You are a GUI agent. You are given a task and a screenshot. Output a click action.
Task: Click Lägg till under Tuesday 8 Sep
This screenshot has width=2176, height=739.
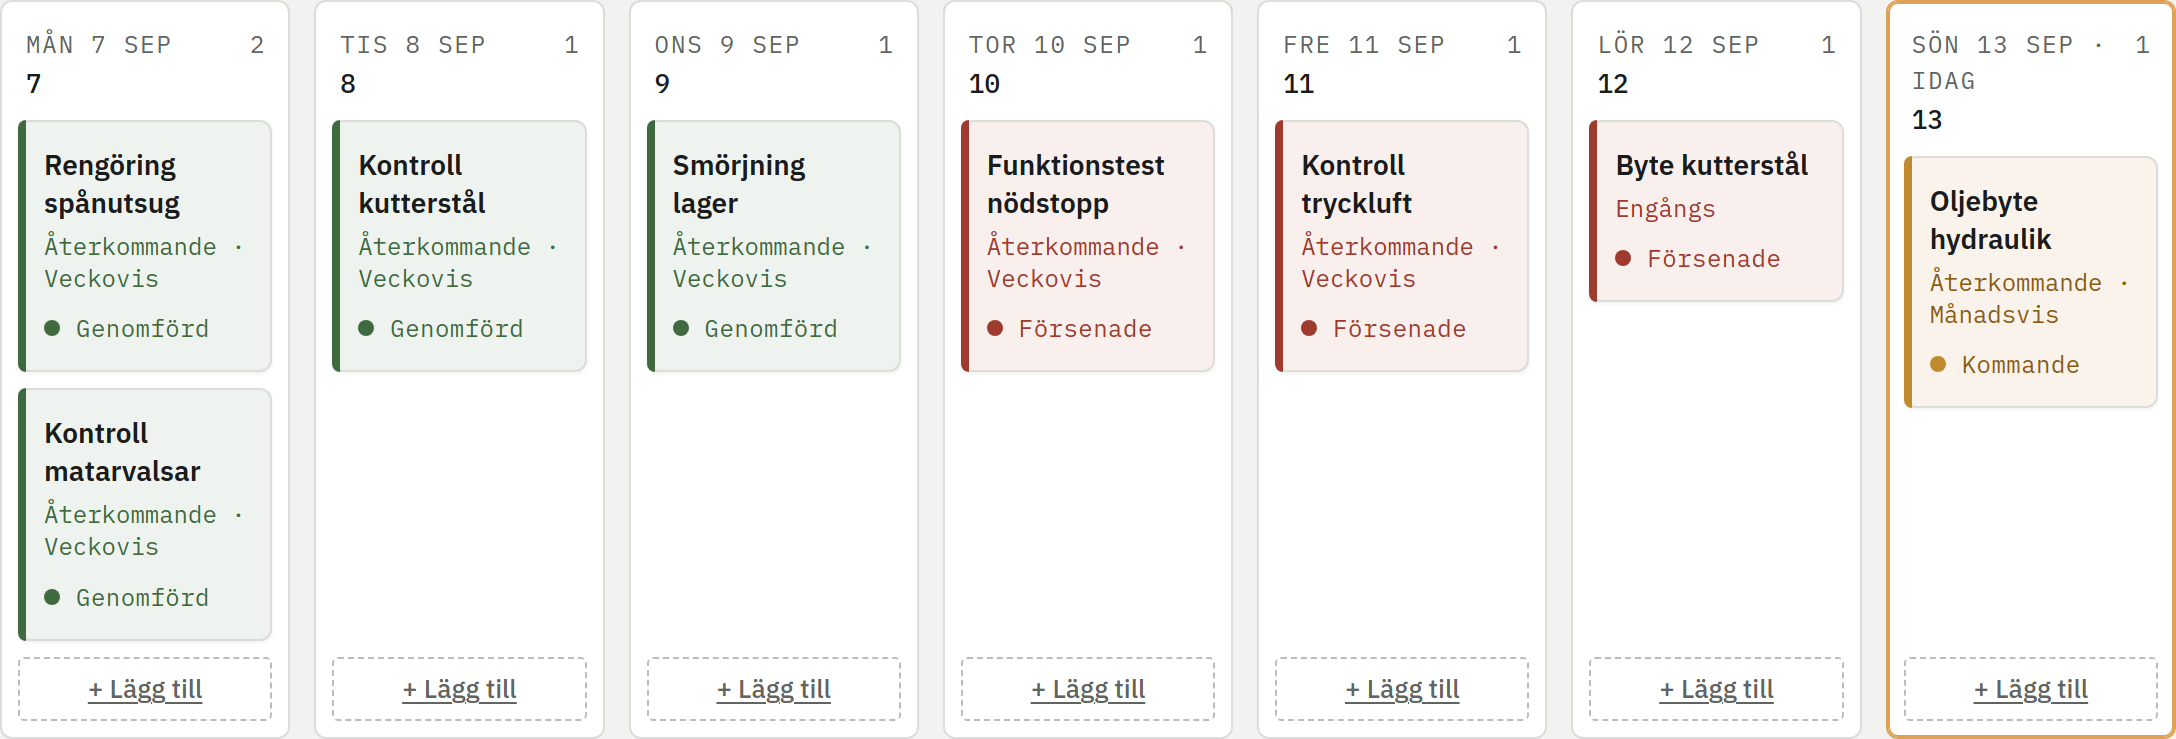tap(459, 689)
